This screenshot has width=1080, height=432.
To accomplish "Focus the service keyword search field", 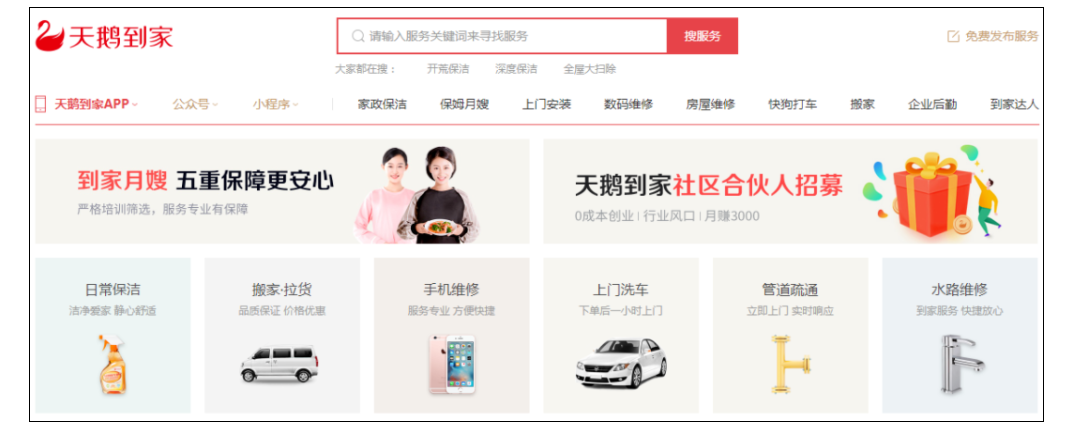I will click(502, 36).
